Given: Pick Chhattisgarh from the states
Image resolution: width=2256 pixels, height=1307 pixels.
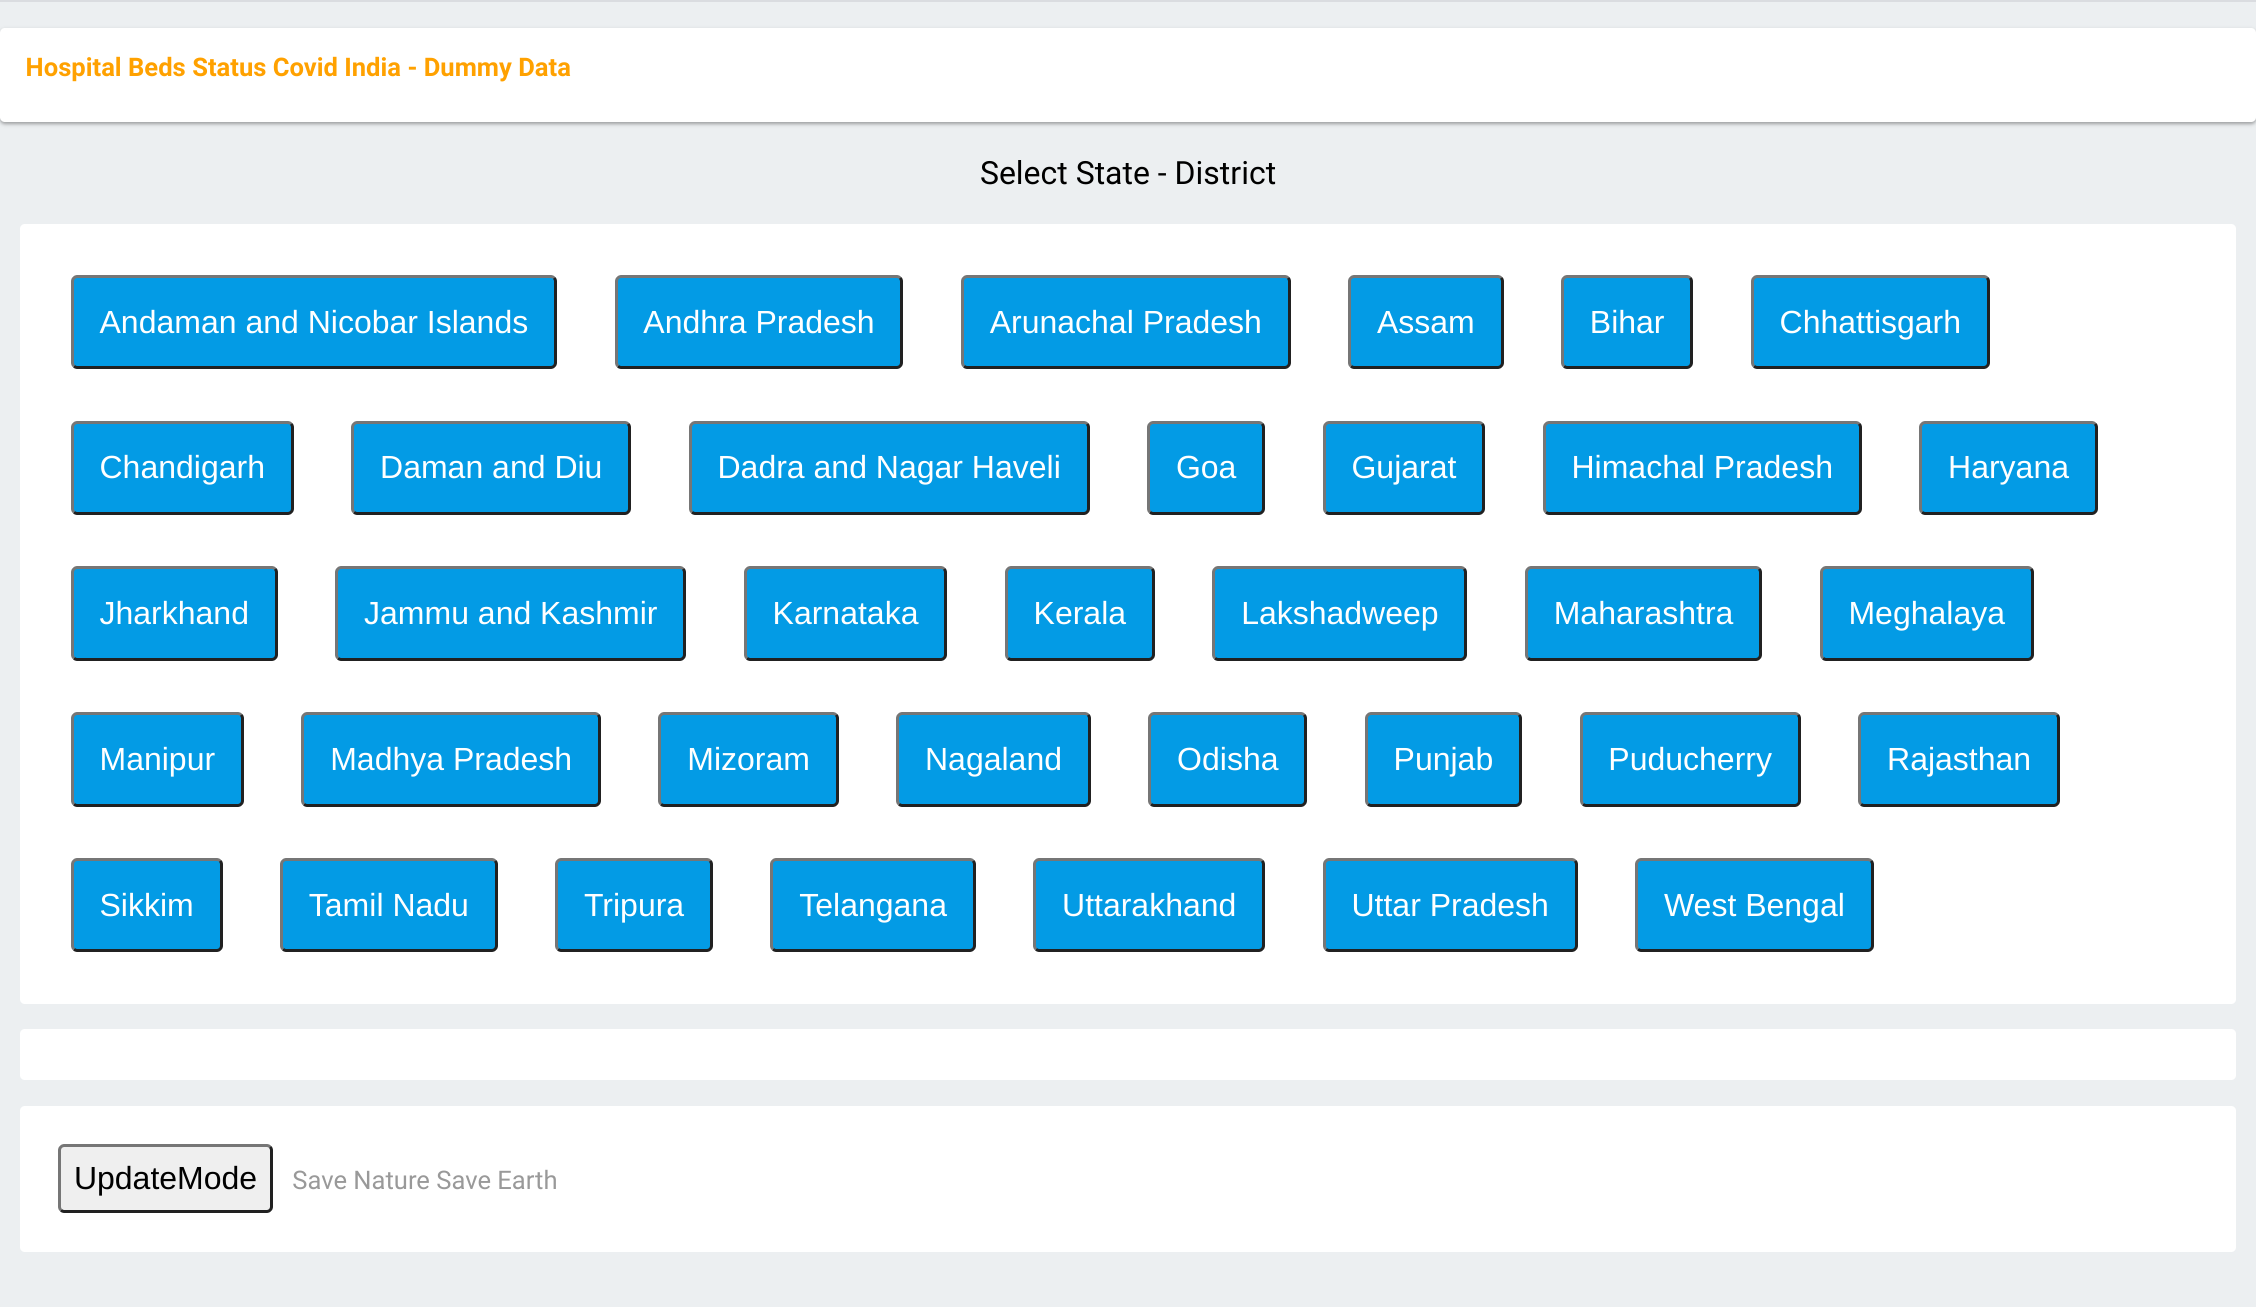Looking at the screenshot, I should pyautogui.click(x=1869, y=322).
